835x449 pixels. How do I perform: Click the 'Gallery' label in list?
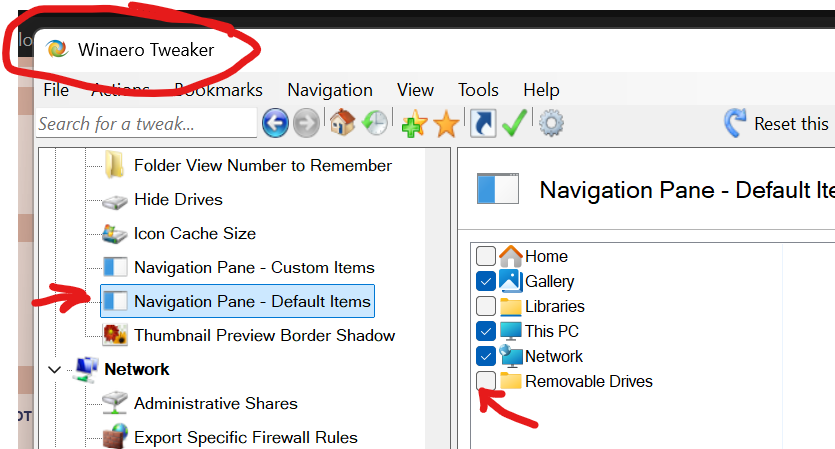[550, 281]
